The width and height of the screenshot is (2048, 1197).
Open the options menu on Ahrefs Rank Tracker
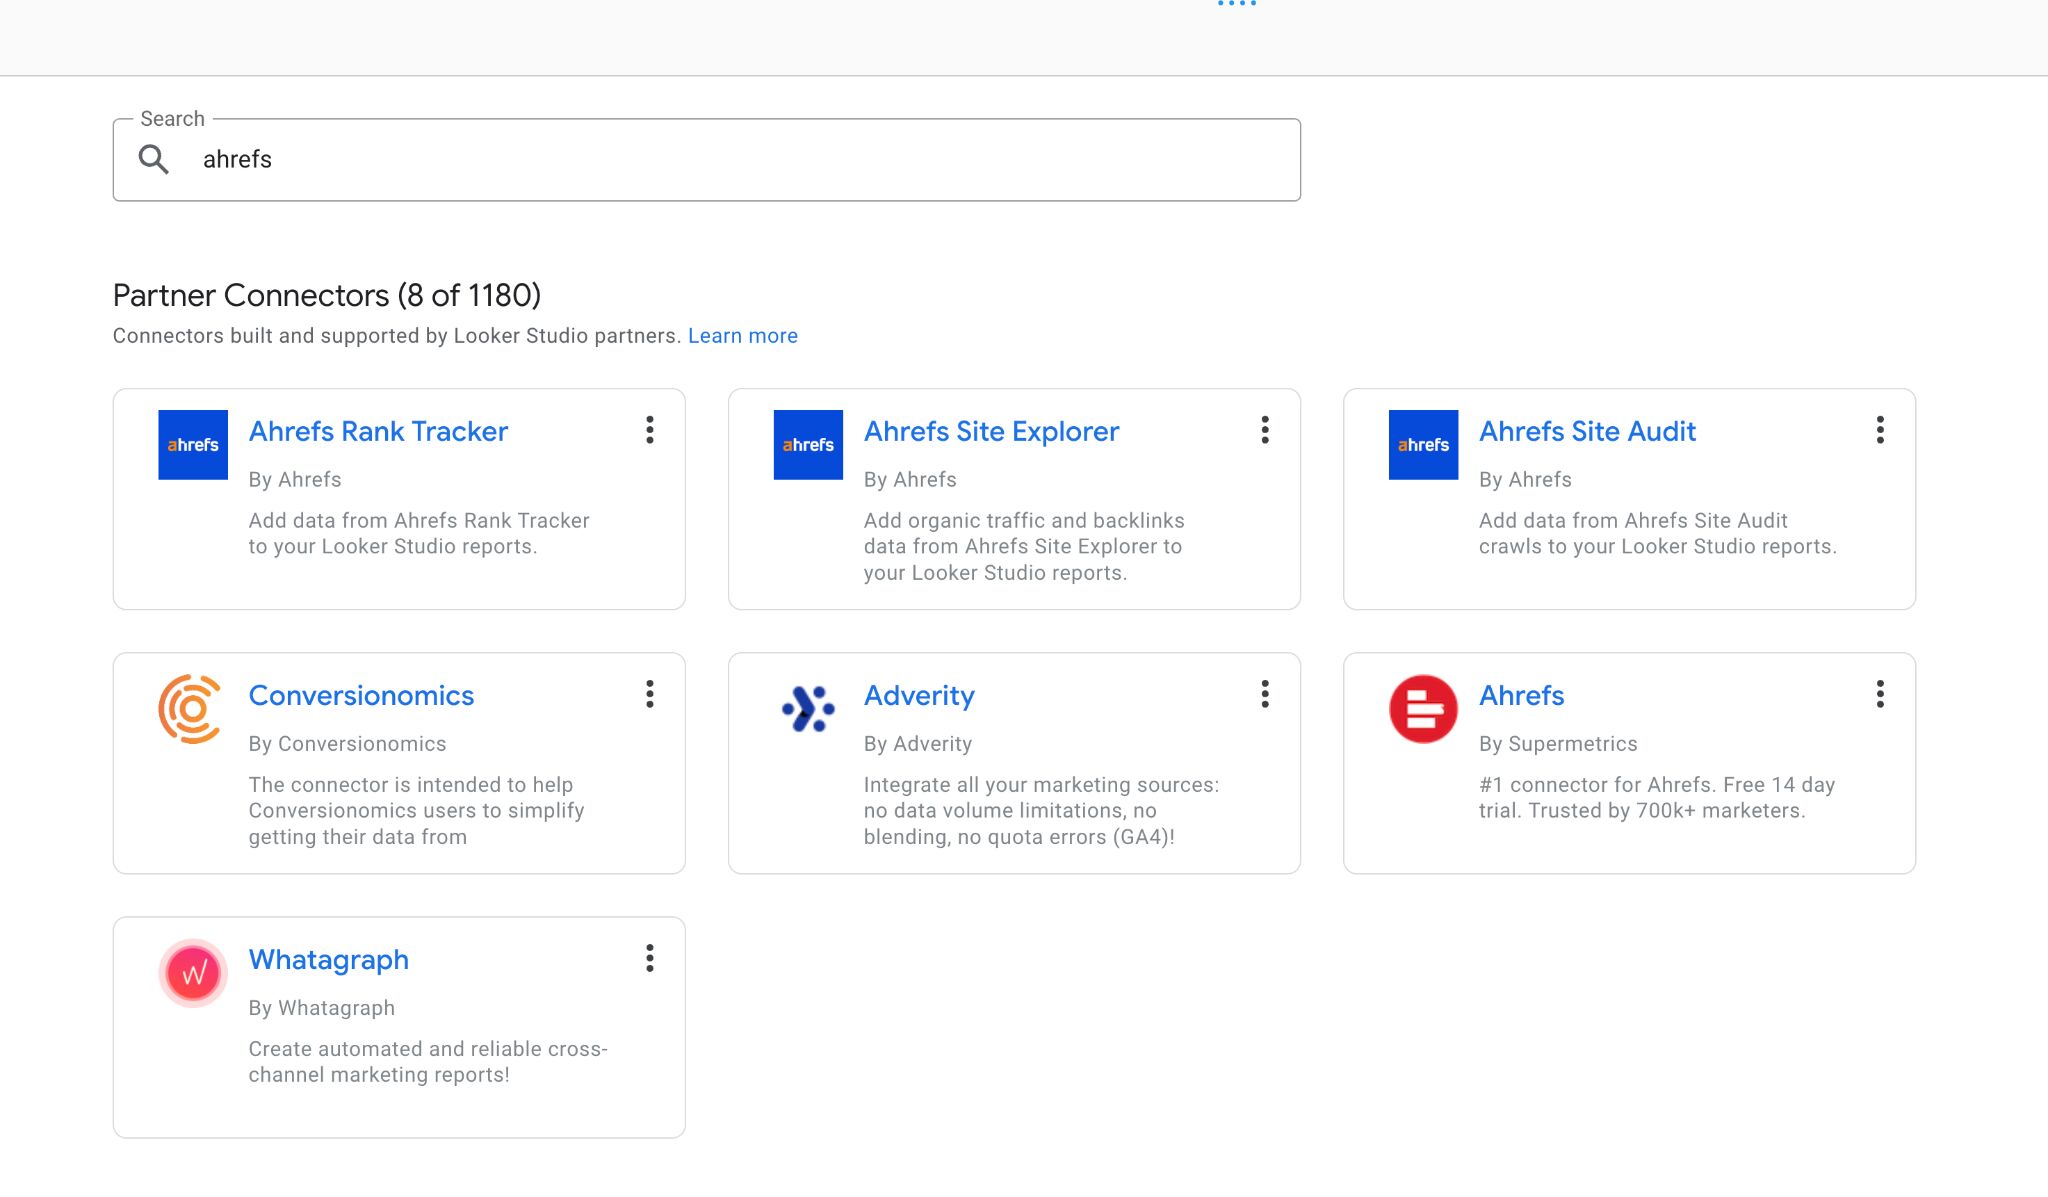coord(650,430)
